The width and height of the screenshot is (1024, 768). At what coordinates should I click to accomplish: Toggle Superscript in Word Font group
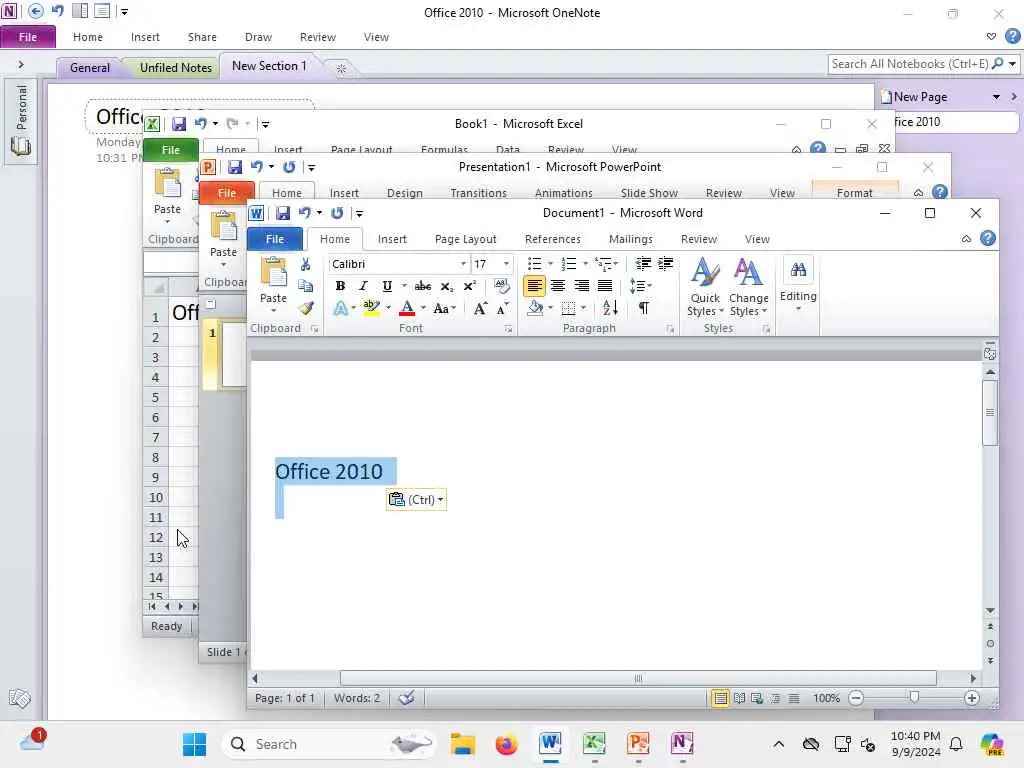pos(470,286)
